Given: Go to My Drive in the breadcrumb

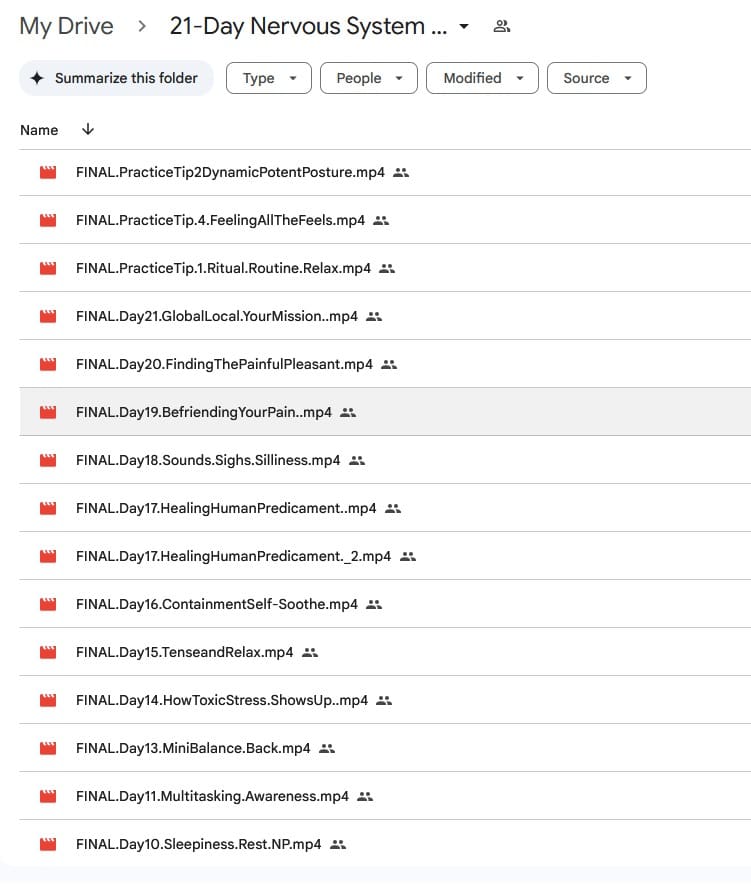Looking at the screenshot, I should coord(66,27).
